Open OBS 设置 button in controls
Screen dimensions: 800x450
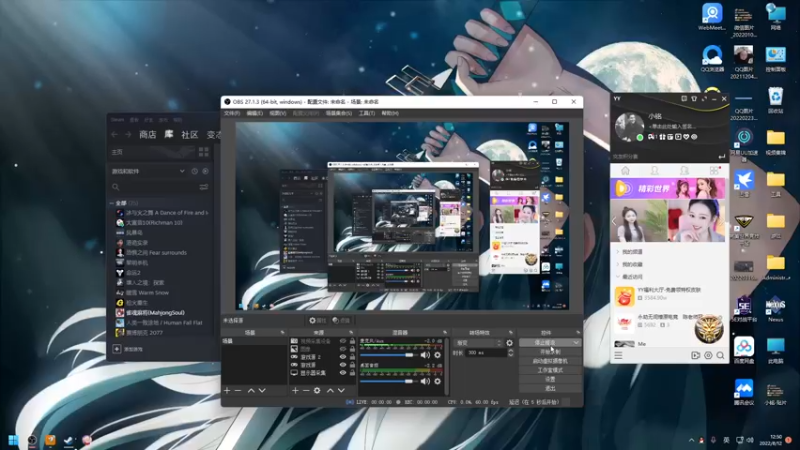pyautogui.click(x=550, y=380)
